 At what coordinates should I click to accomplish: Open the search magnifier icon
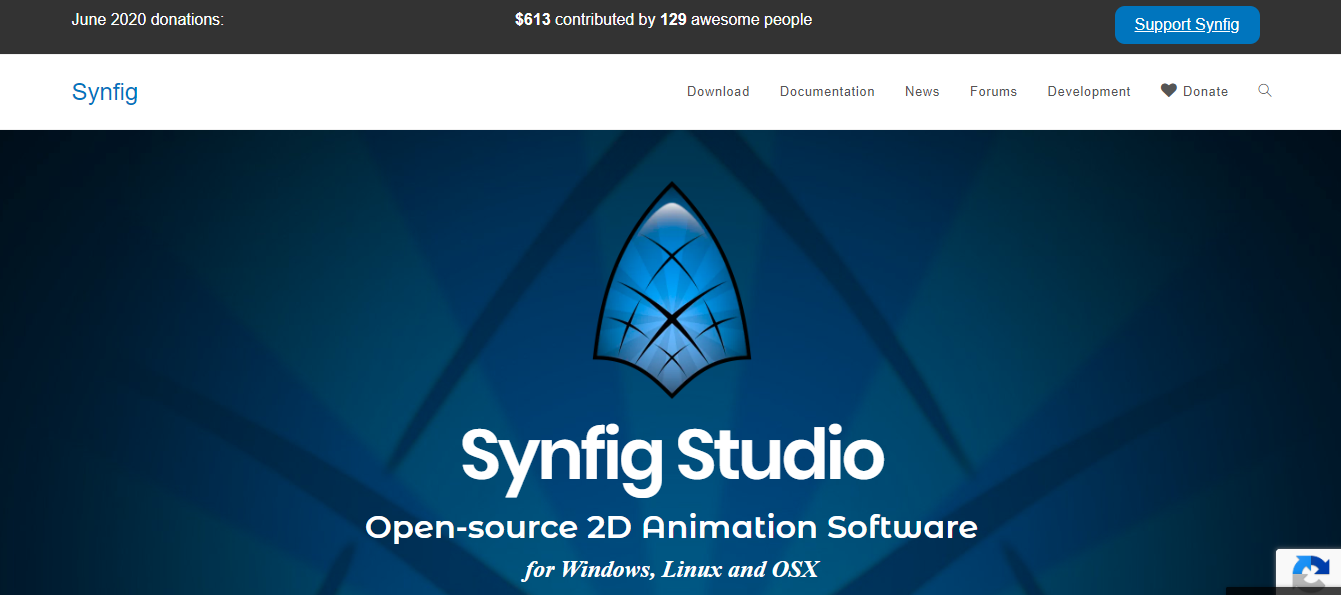click(1265, 90)
